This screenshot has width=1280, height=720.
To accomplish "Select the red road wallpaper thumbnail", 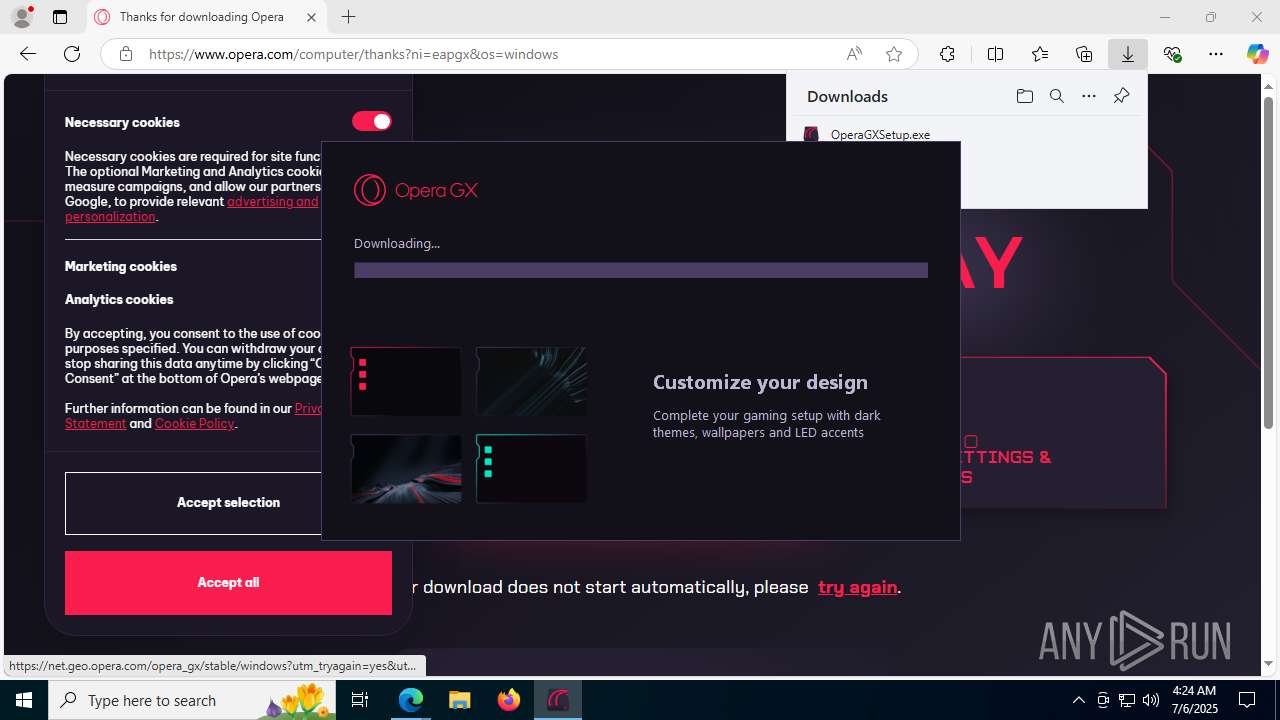I will pos(406,469).
